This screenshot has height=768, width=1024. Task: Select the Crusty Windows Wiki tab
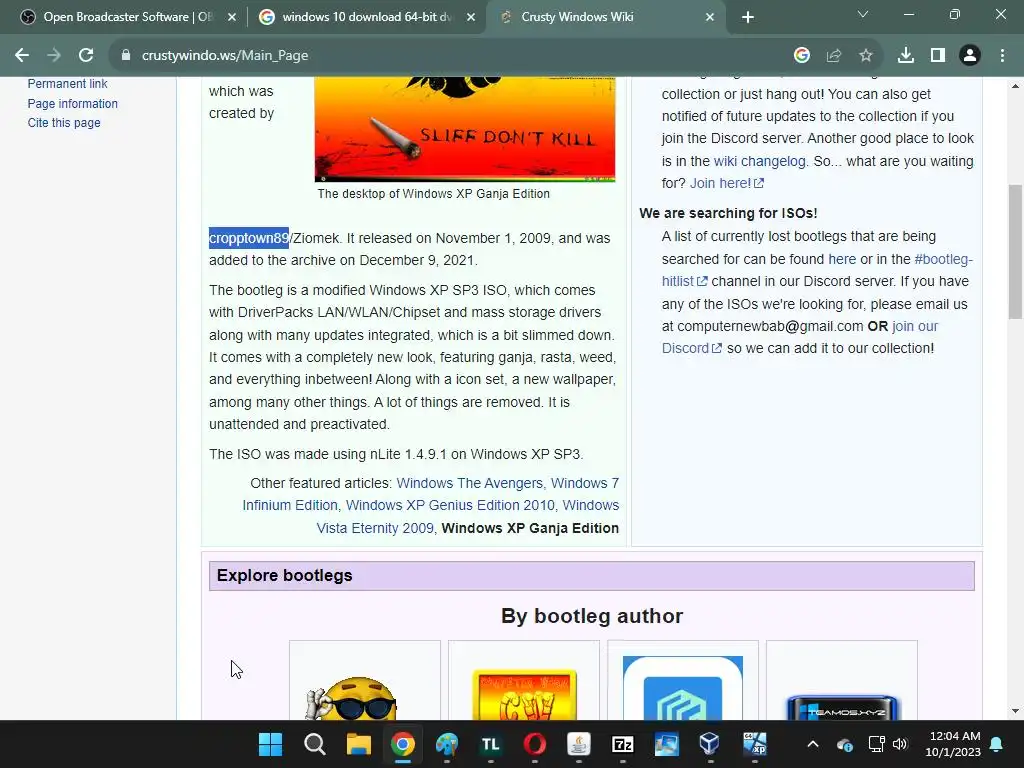[605, 17]
